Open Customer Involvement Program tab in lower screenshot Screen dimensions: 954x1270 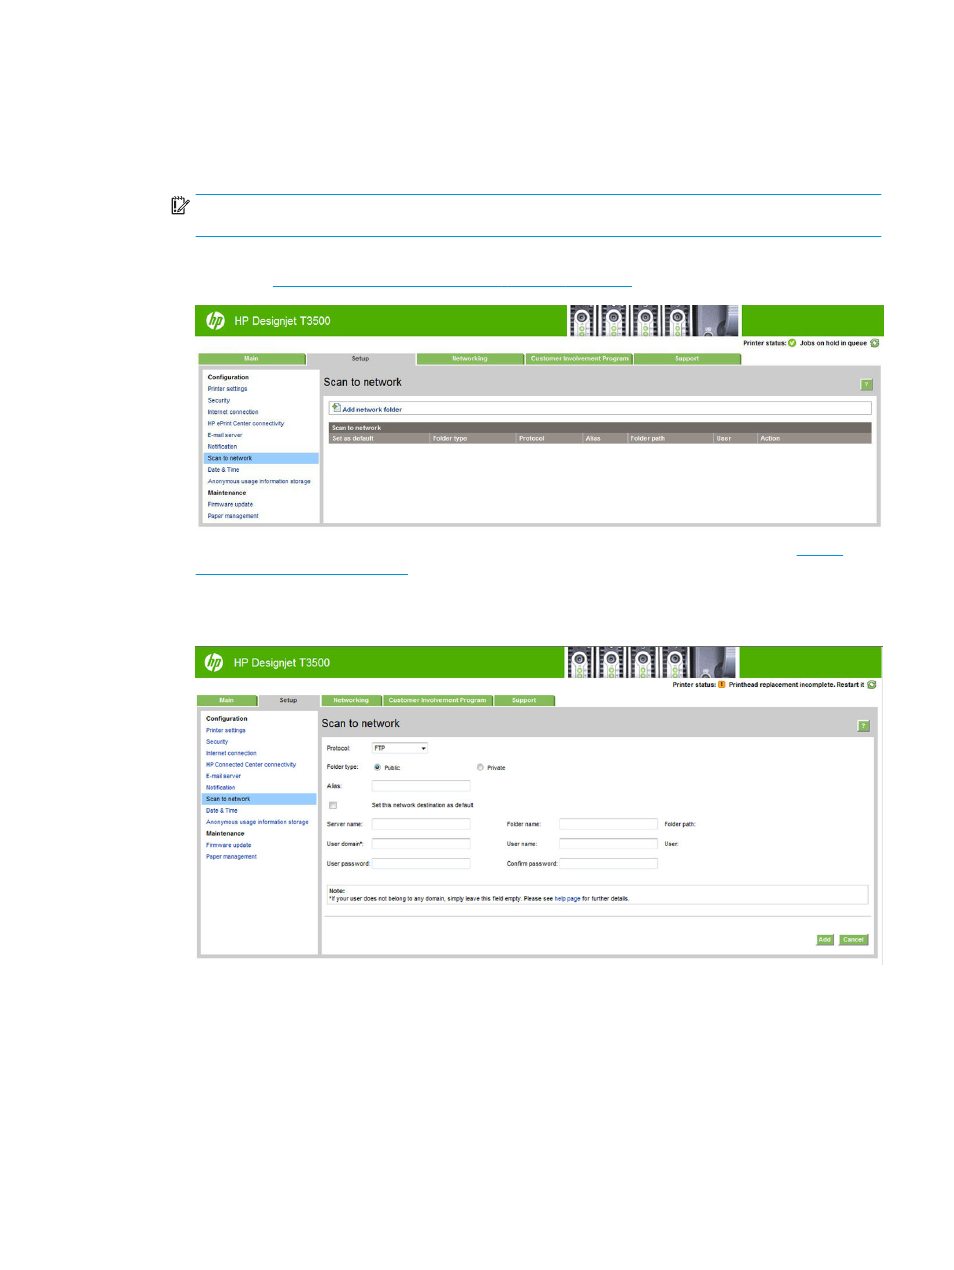point(437,701)
